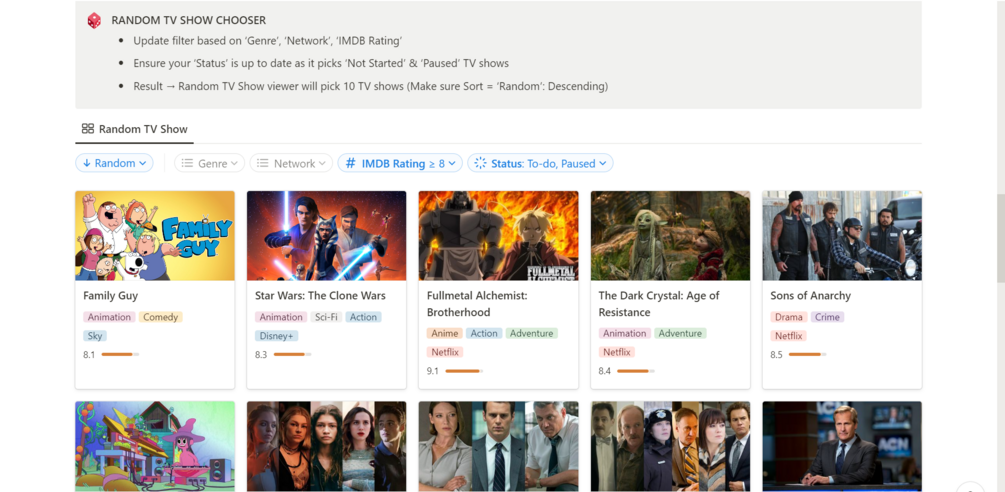1005x492 pixels.
Task: Click the 8.5 rating bar on Sons of Anarchy
Action: 808,354
